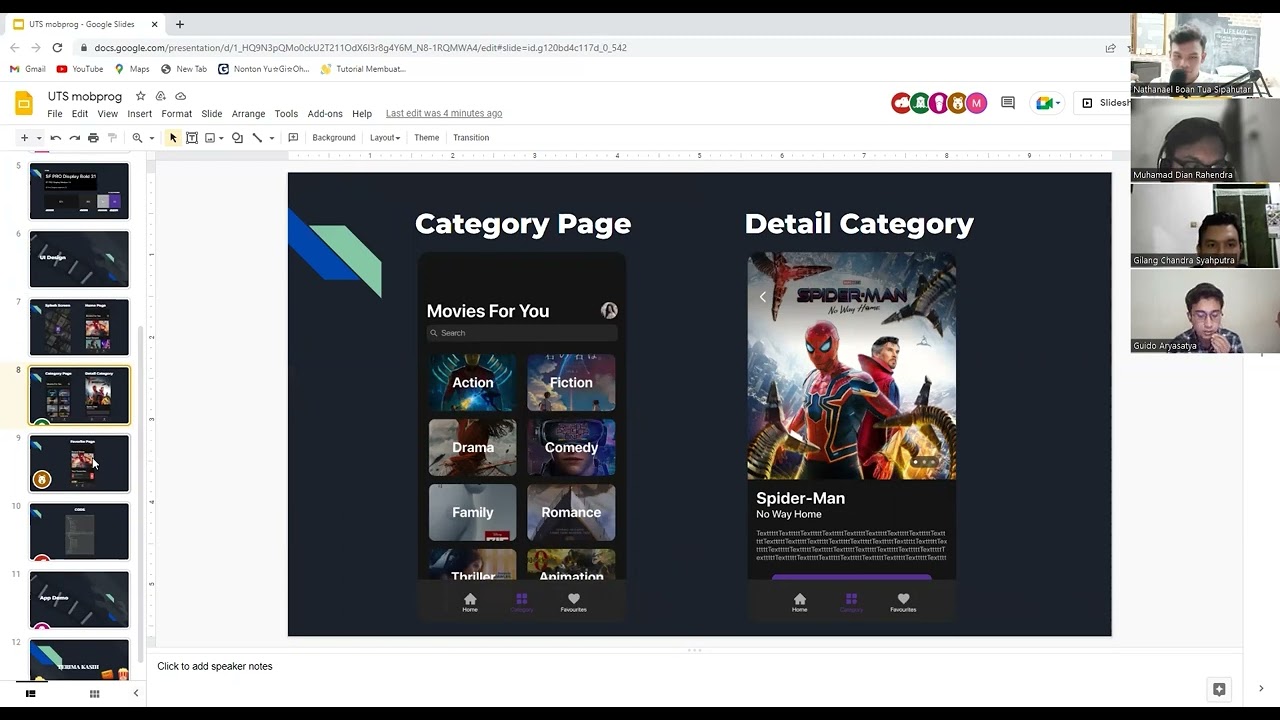Open the Background settings
The height and width of the screenshot is (720, 1280).
click(334, 138)
